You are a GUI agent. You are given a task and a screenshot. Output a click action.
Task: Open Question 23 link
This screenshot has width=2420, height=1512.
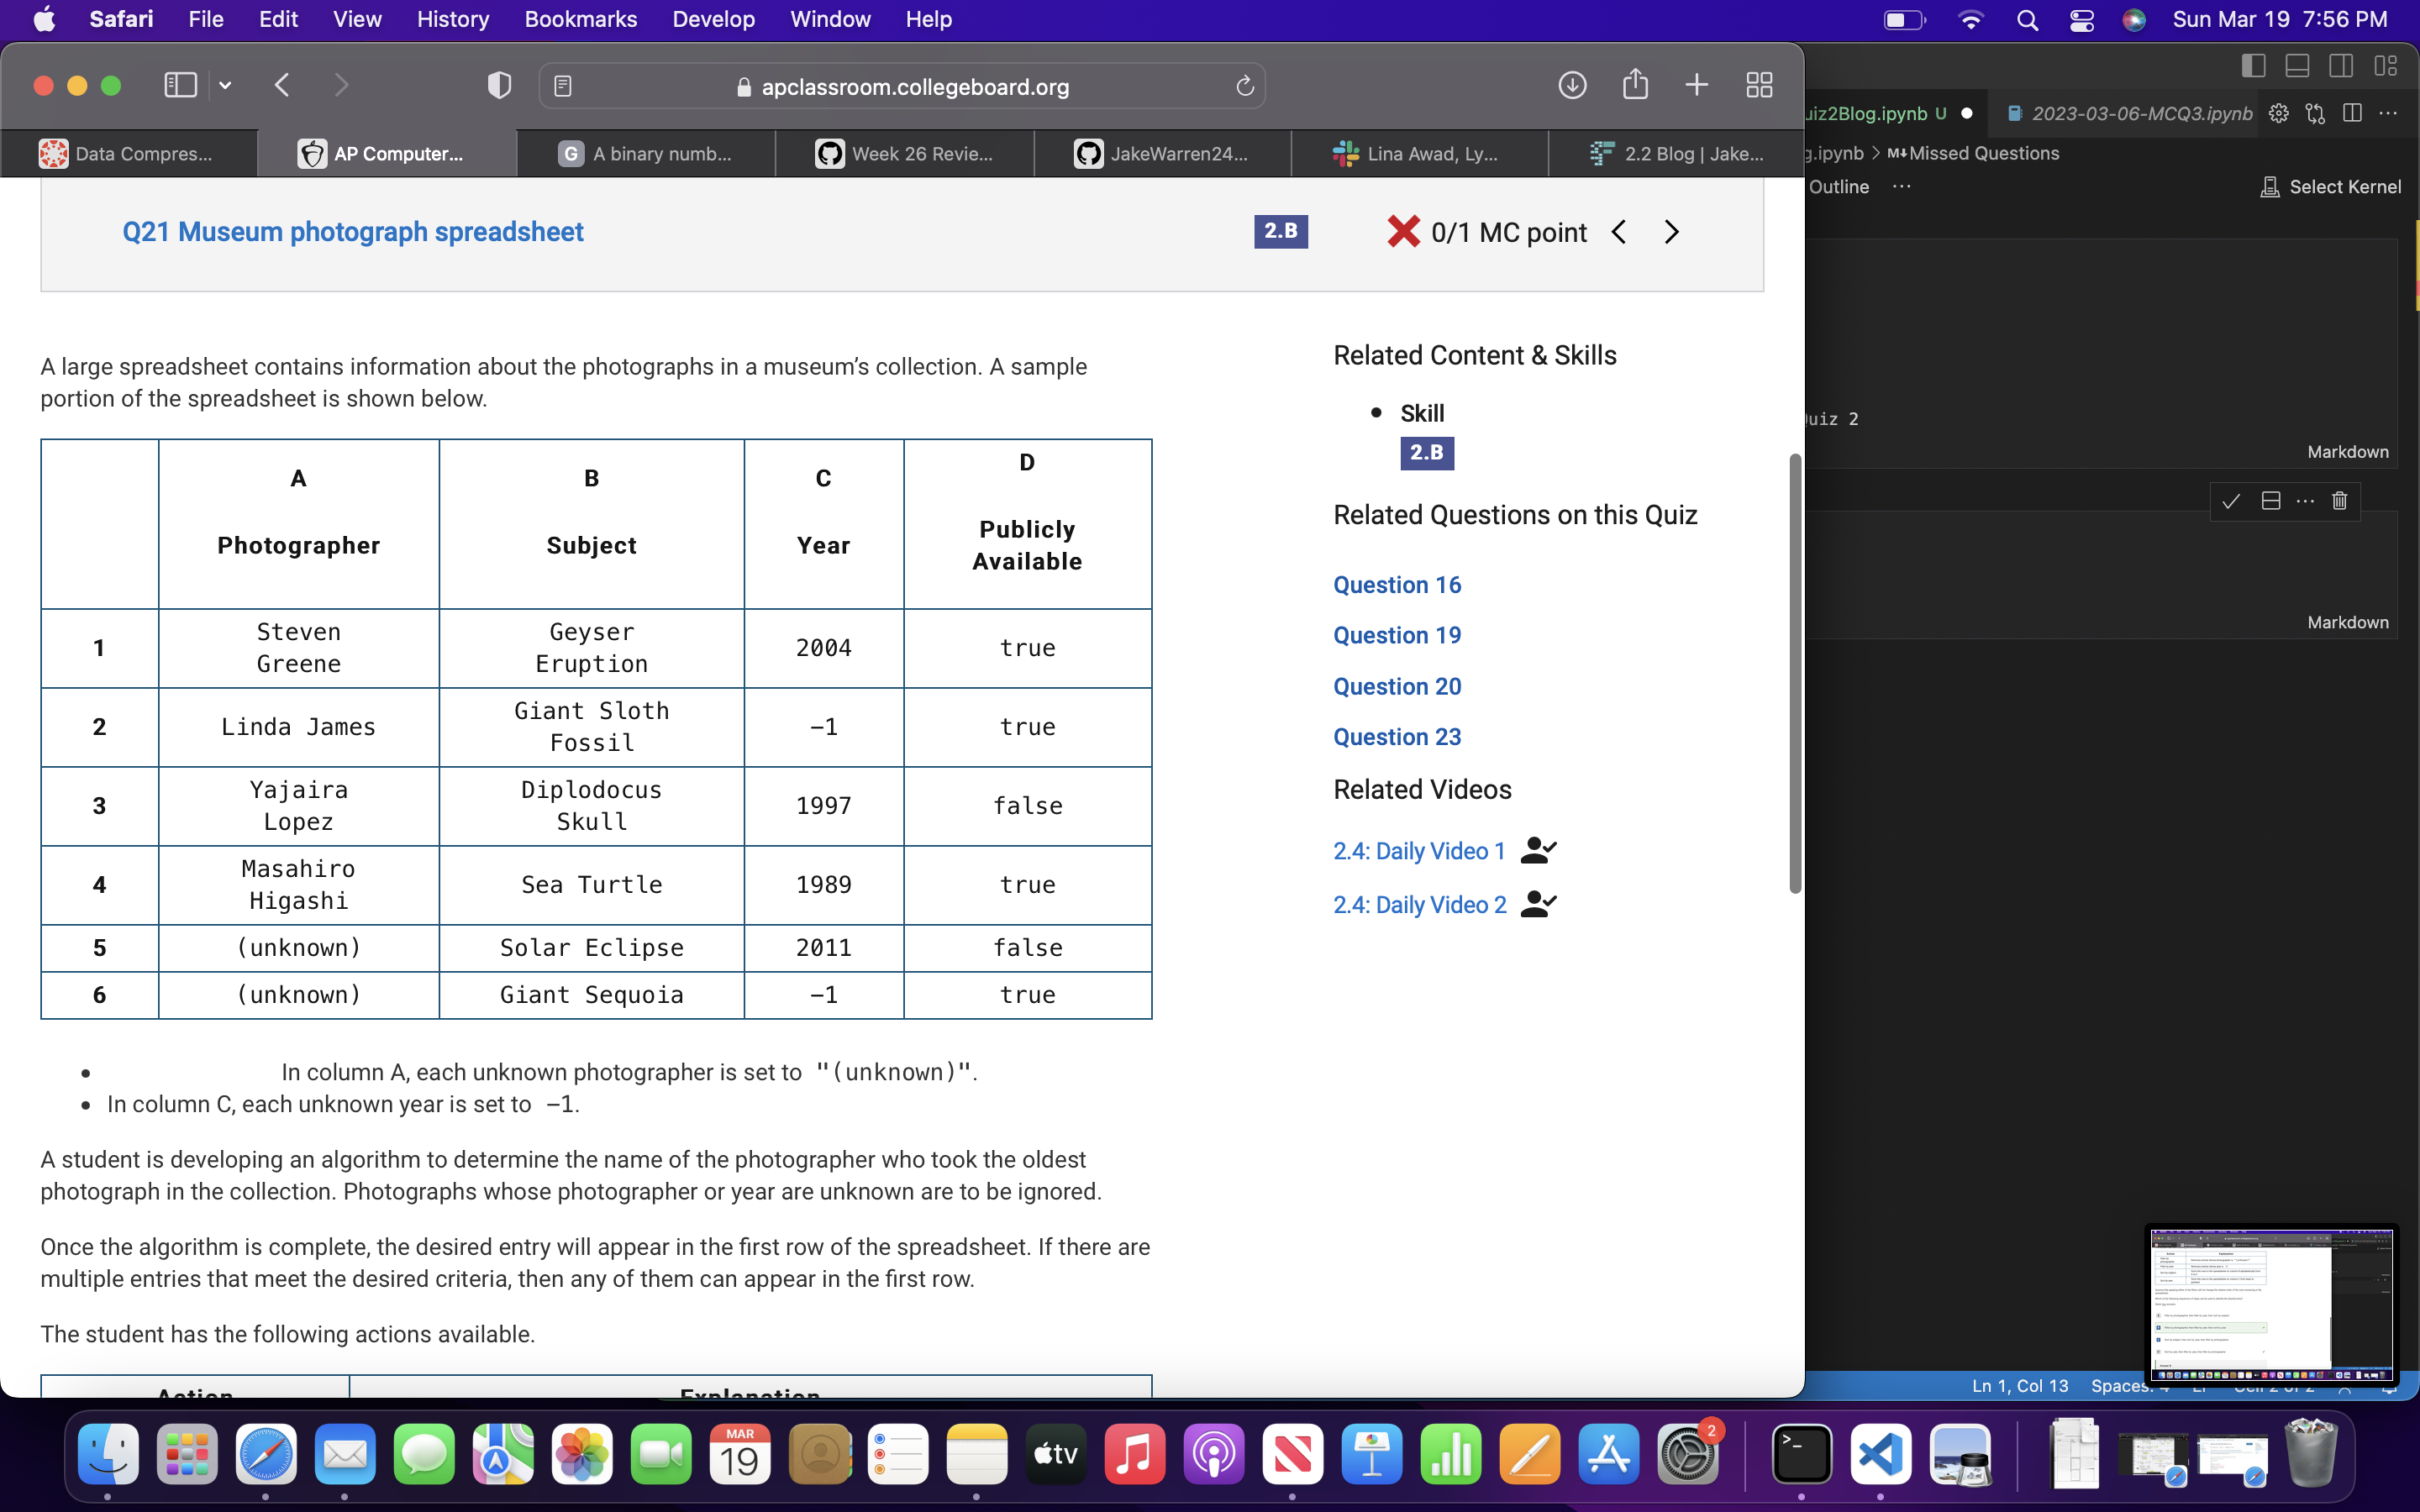point(1397,737)
